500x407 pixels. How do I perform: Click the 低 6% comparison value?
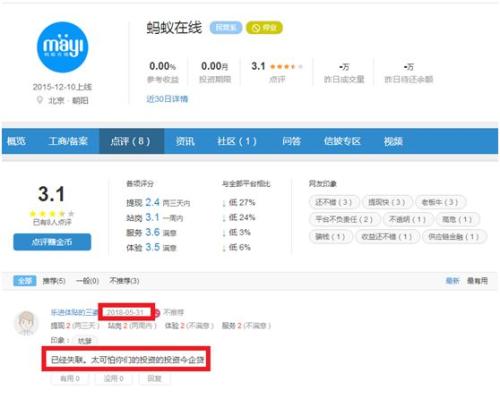pos(236,247)
